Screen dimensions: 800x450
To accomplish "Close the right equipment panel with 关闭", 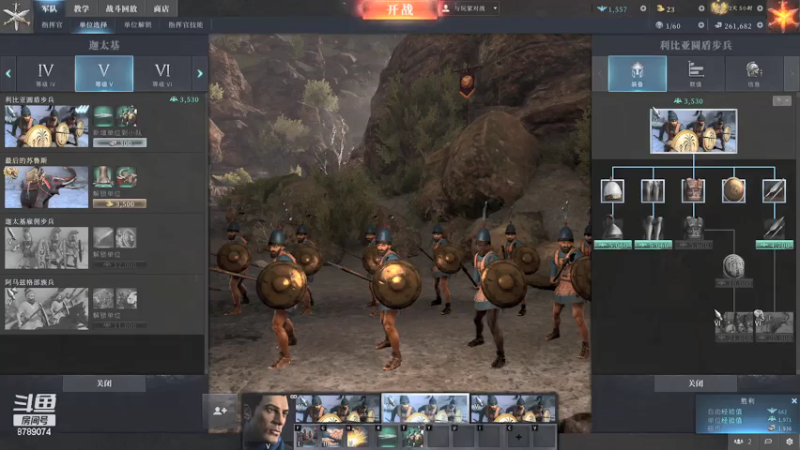I will pos(695,383).
